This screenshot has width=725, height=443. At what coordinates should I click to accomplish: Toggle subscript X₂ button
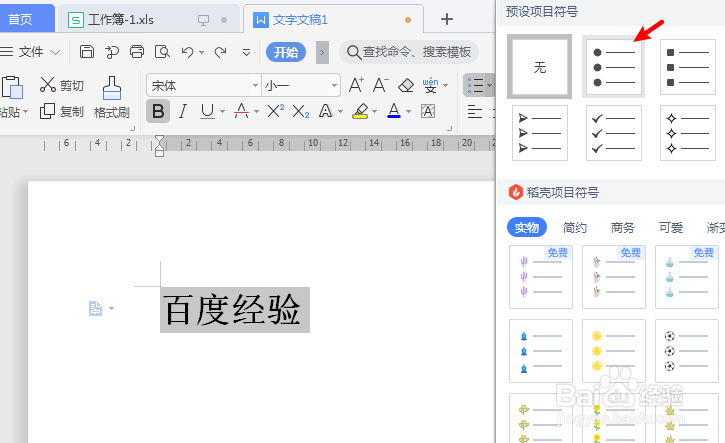click(x=301, y=111)
